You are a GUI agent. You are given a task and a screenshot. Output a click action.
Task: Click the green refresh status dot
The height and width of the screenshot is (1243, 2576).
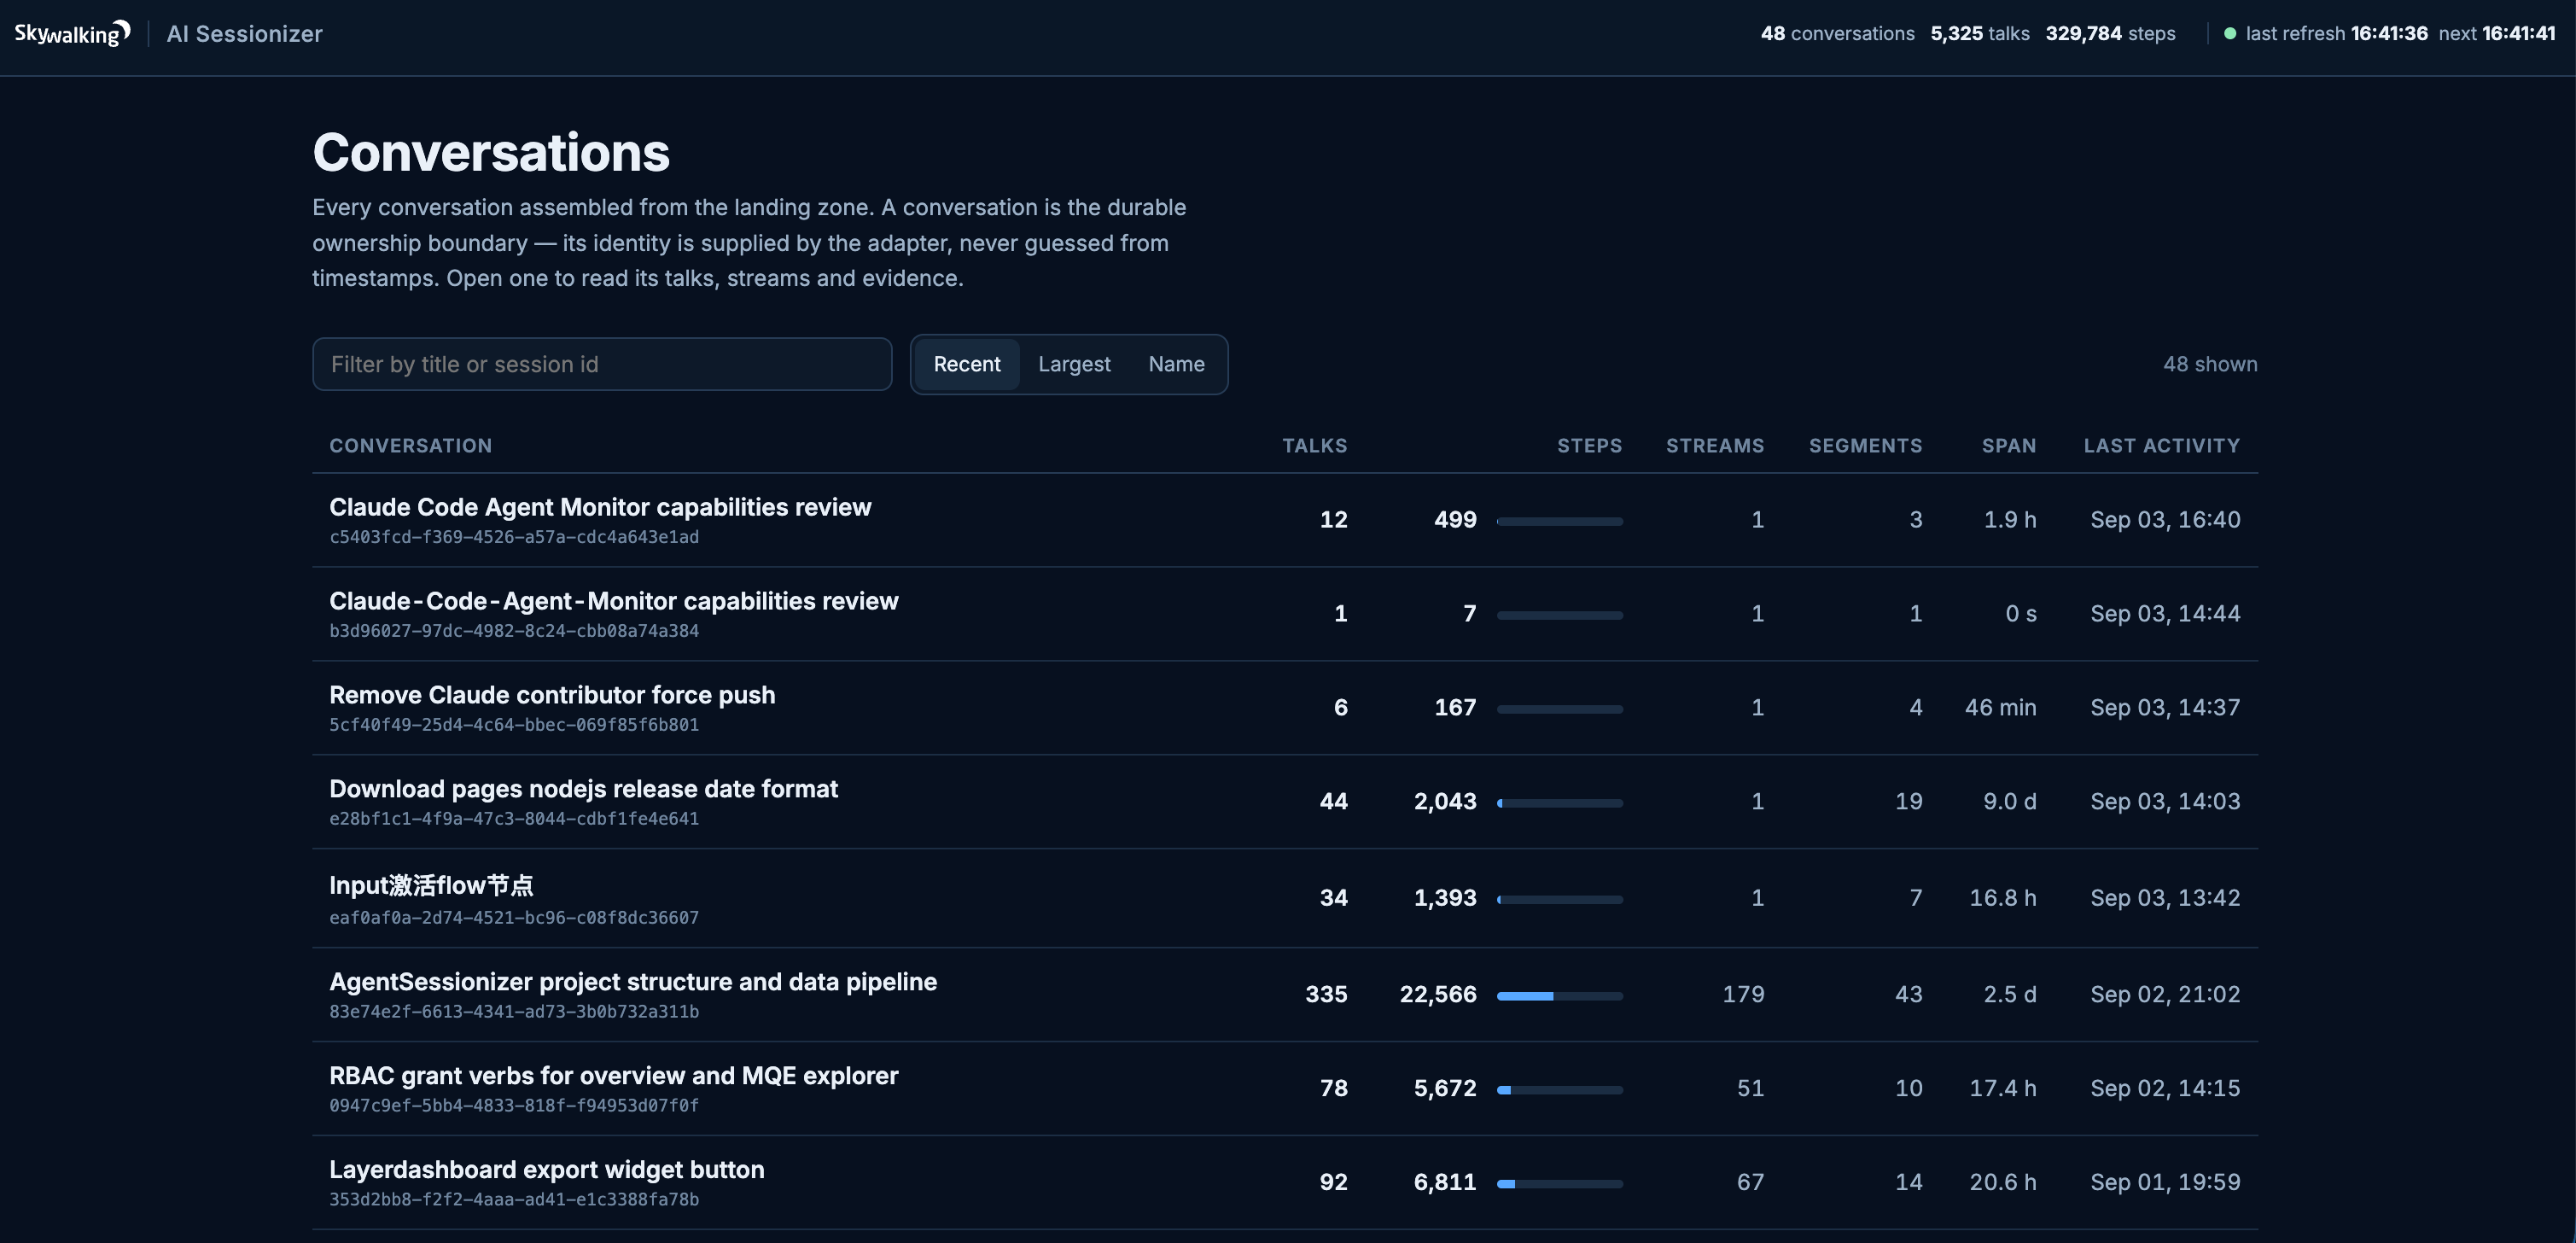pos(2229,33)
